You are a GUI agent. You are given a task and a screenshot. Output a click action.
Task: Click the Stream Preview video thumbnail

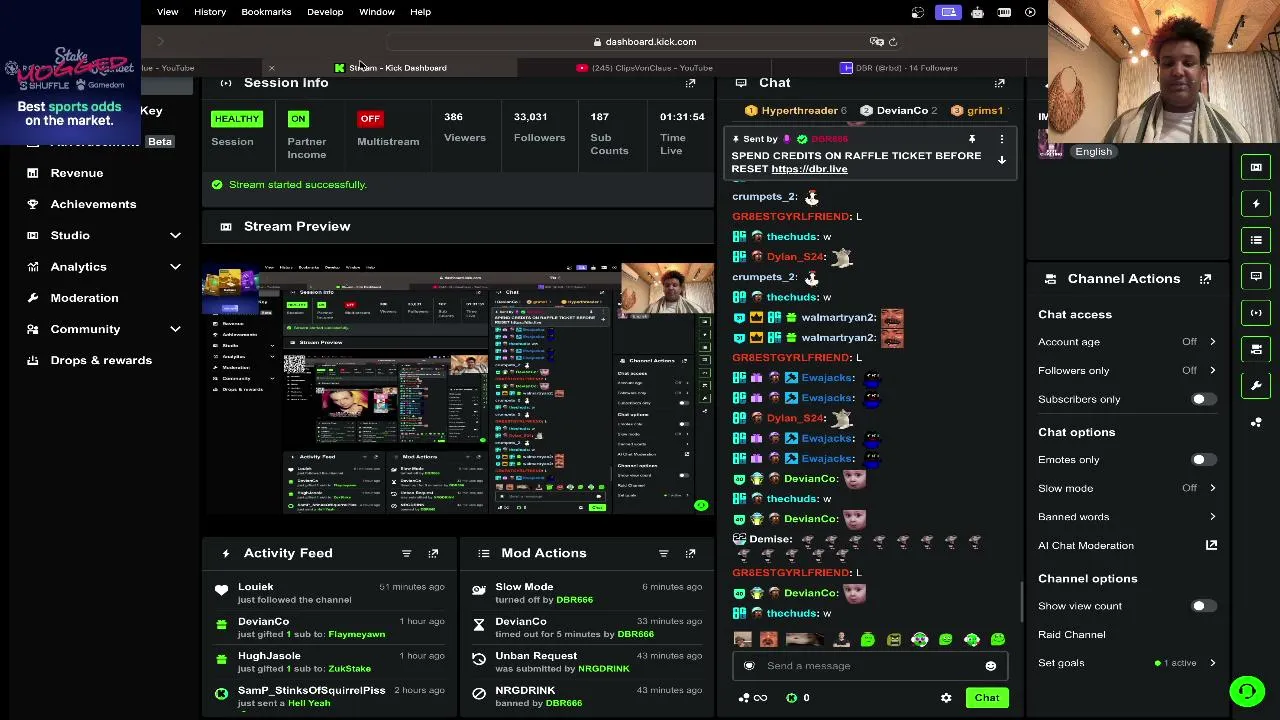[459, 387]
